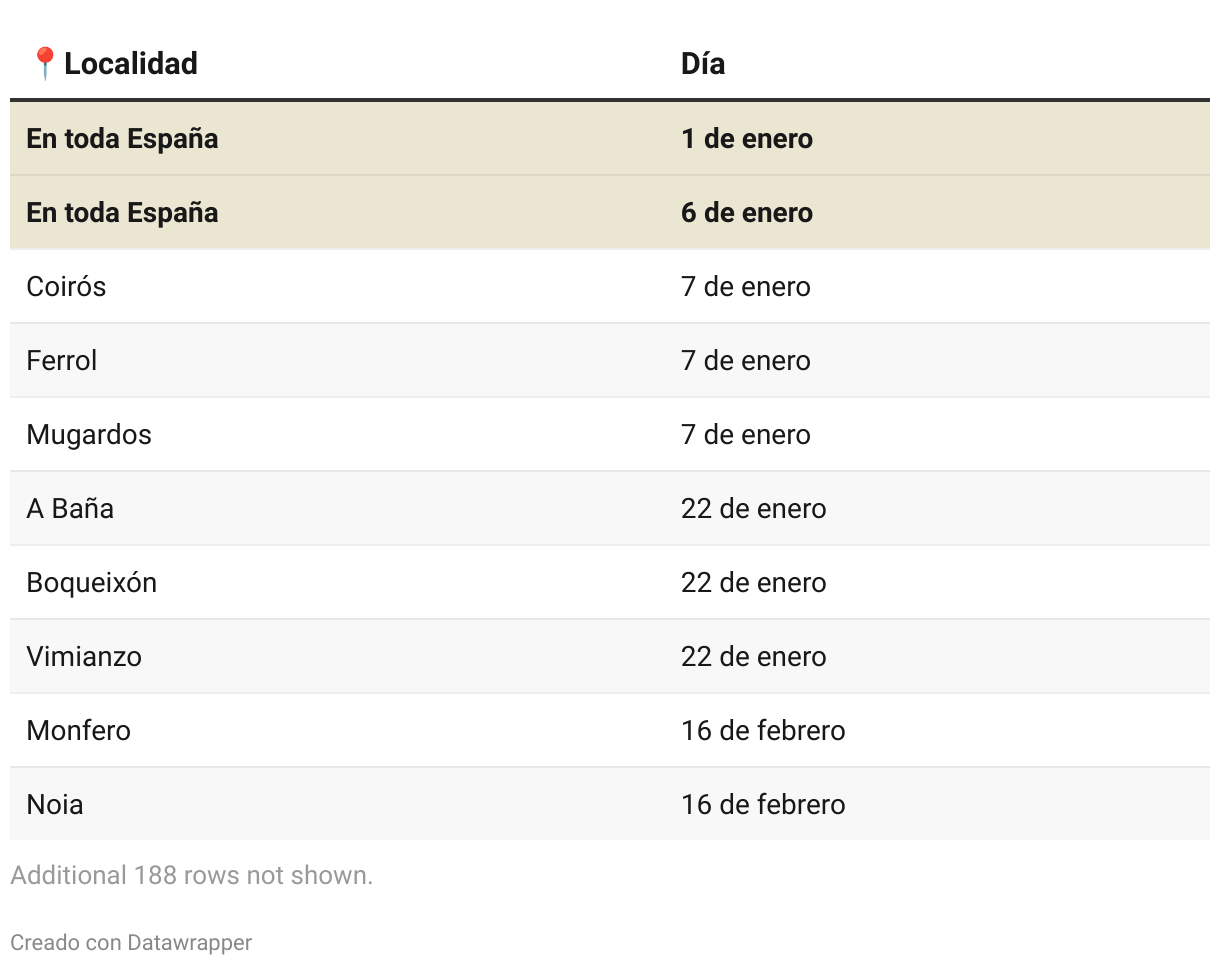The width and height of the screenshot is (1220, 966).
Task: Click the red pin icon beside Localidad
Action: coord(45,63)
